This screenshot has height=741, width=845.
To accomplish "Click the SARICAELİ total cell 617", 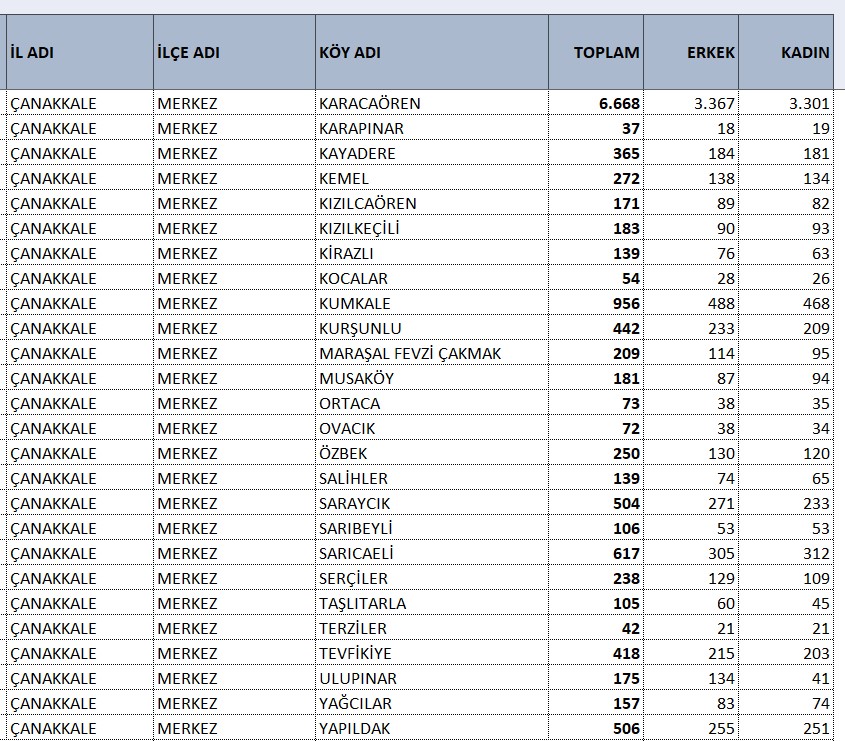I will (595, 553).
